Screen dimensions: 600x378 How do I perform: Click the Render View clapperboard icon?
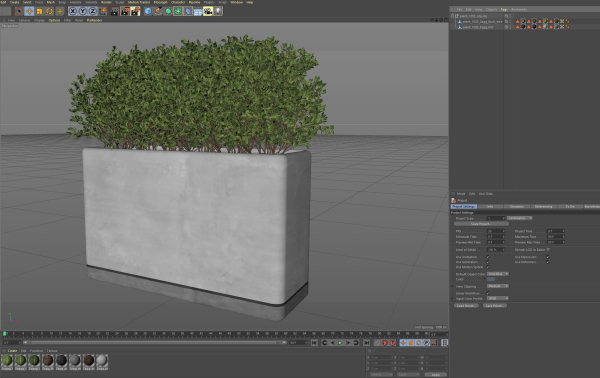(115, 11)
